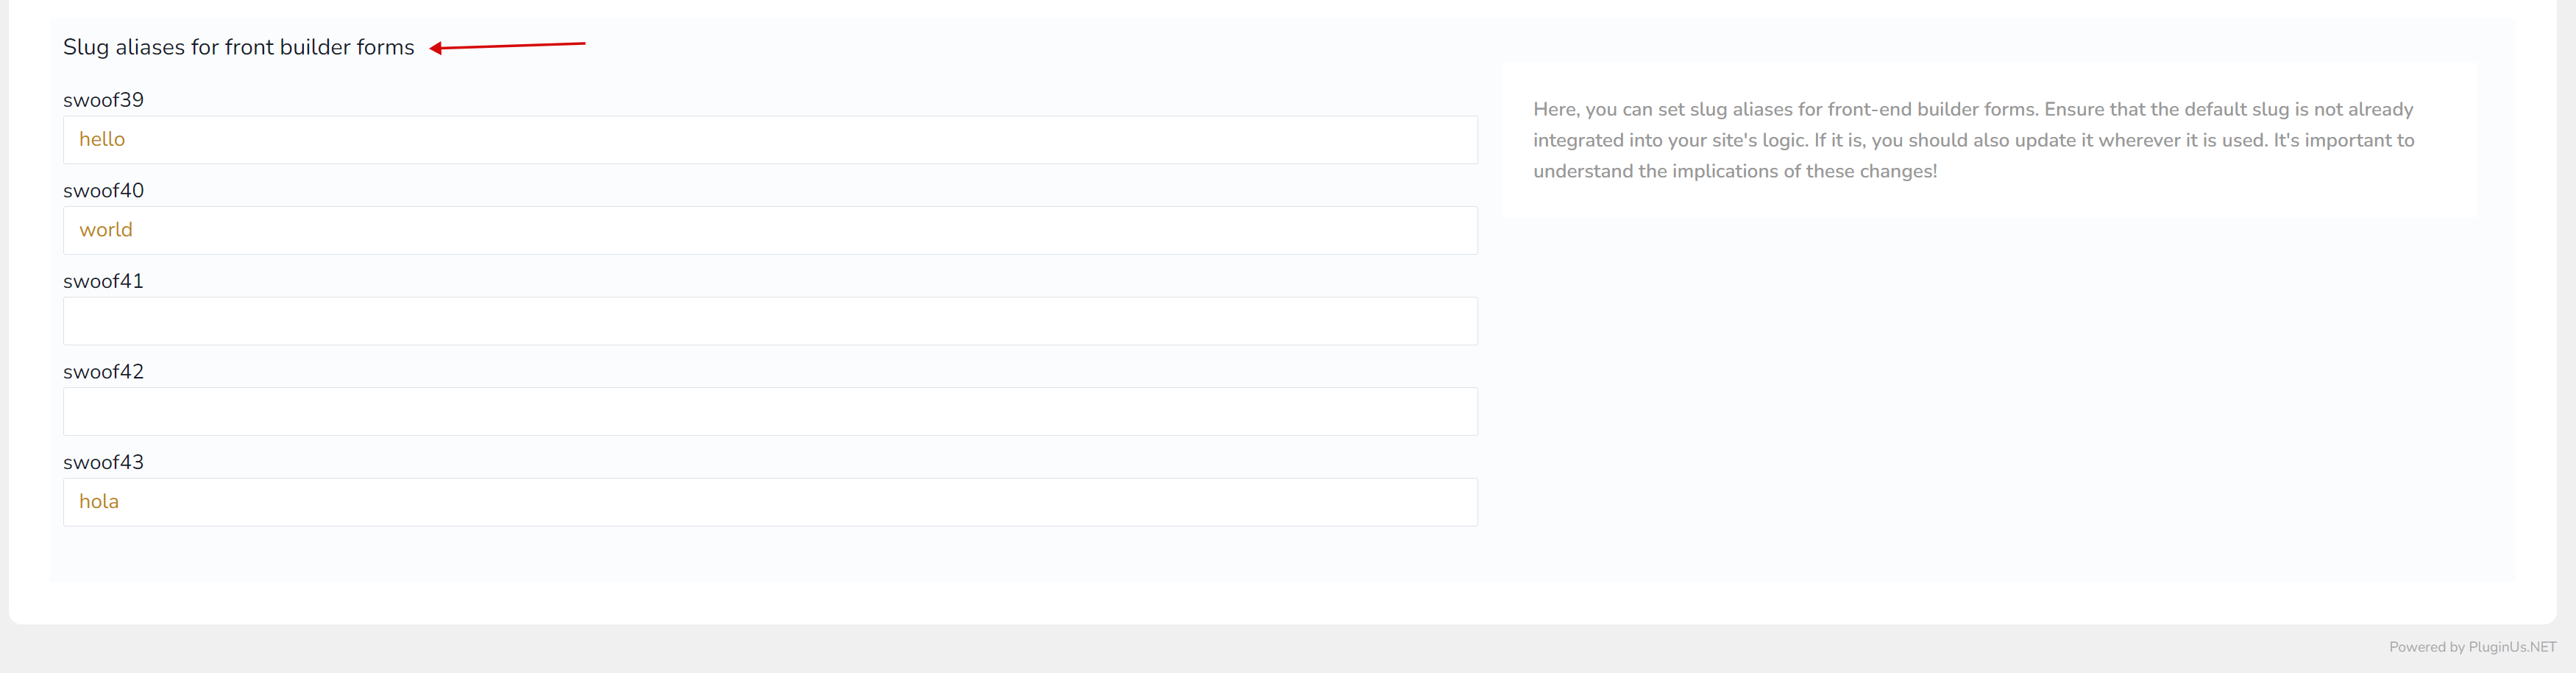Image resolution: width=2576 pixels, height=673 pixels.
Task: Focus the empty swoof42 alias input
Action: [x=770, y=411]
